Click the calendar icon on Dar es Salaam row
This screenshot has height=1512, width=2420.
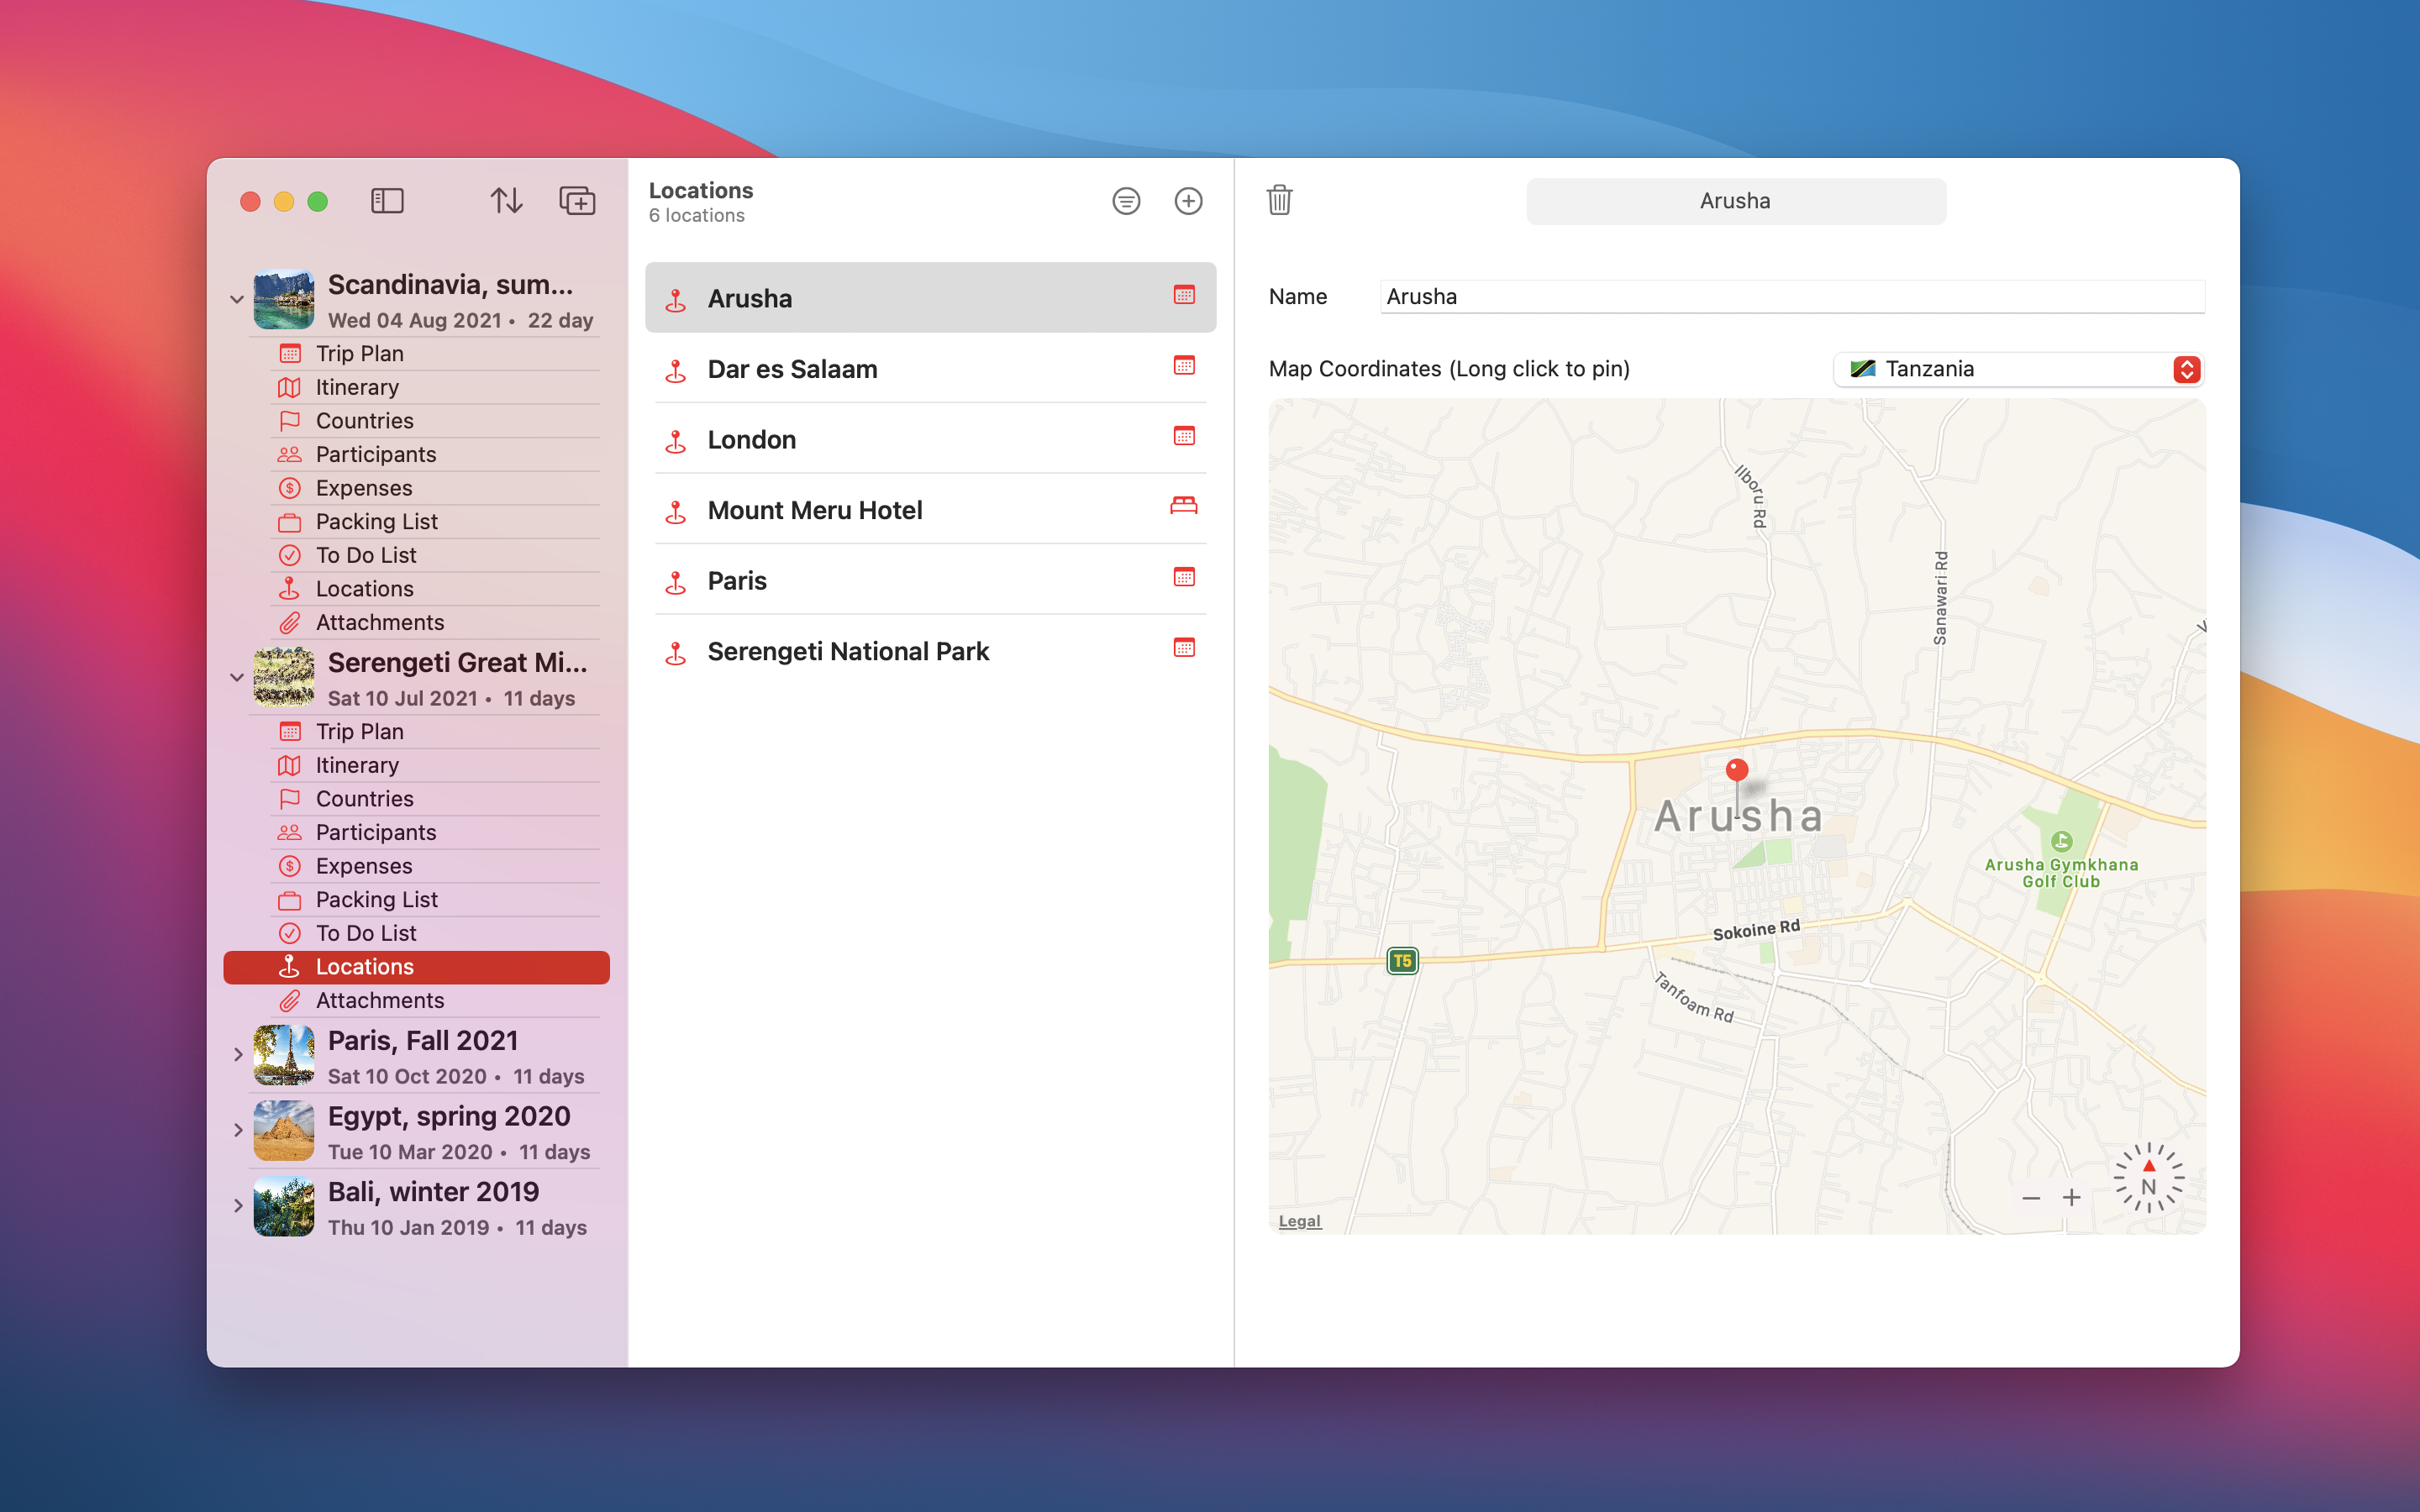coord(1184,366)
